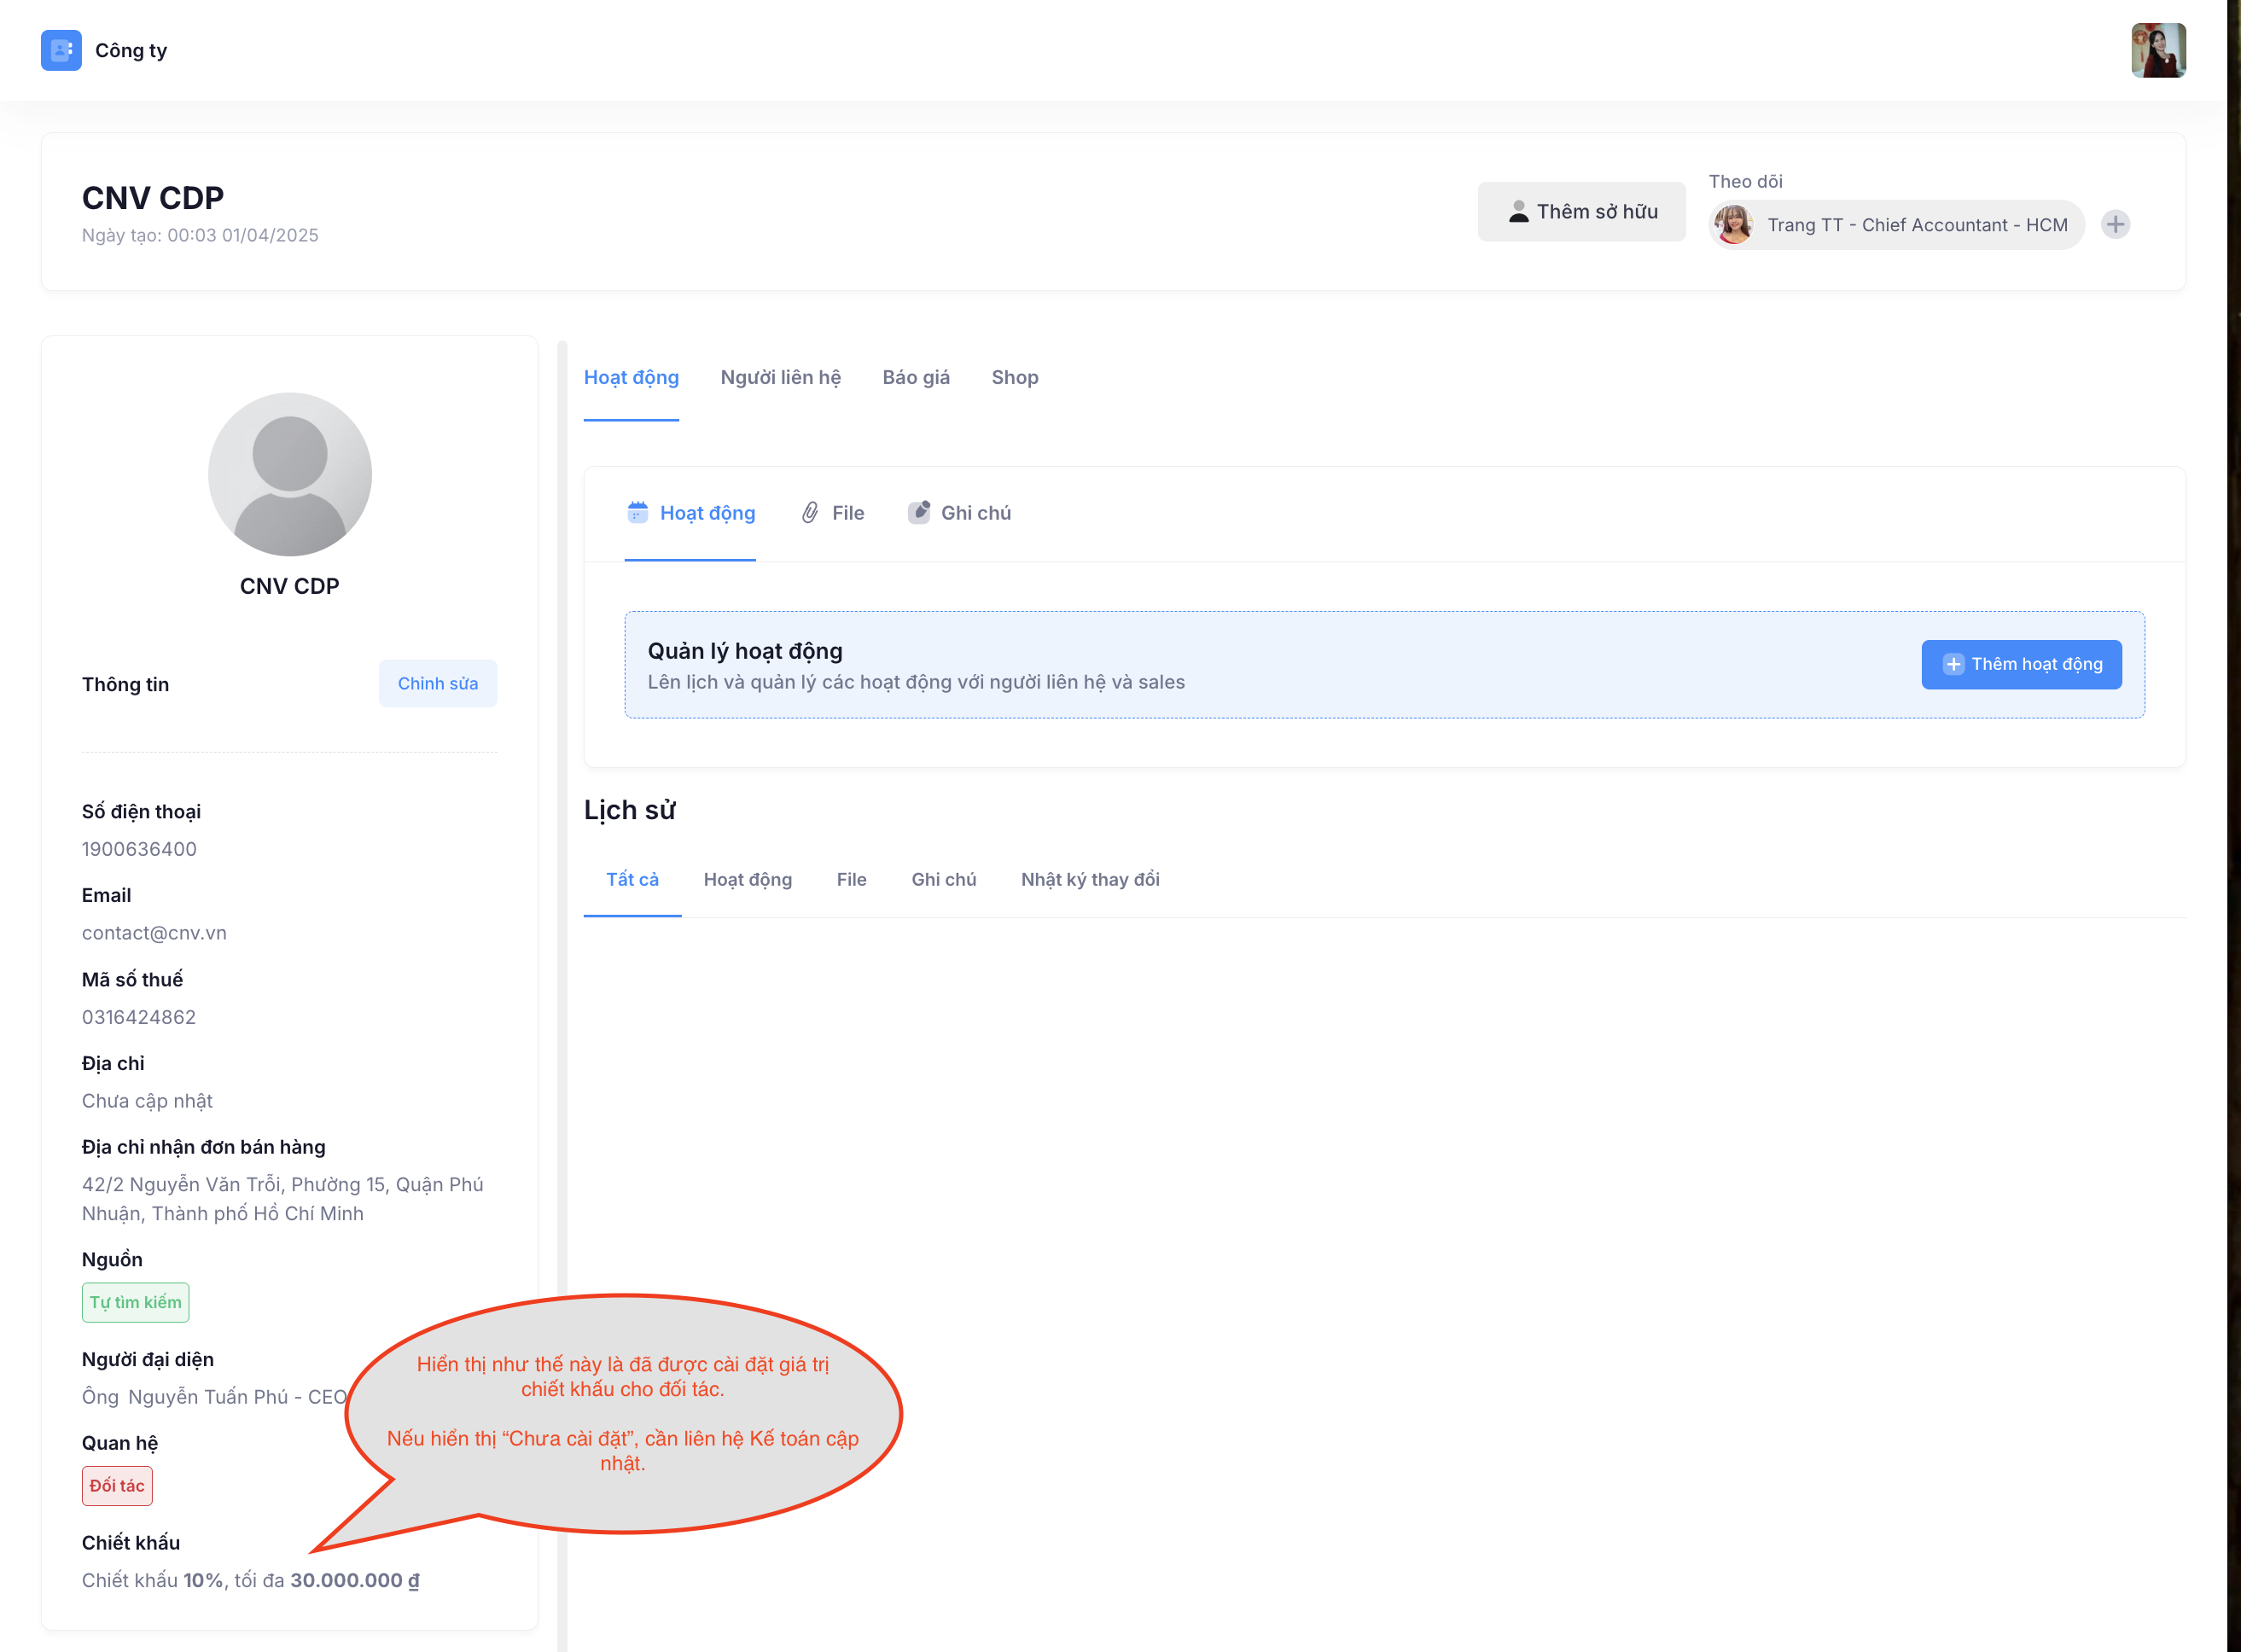Click the paperclip icon next to File
Viewport: 2241px width, 1652px height.
point(809,512)
